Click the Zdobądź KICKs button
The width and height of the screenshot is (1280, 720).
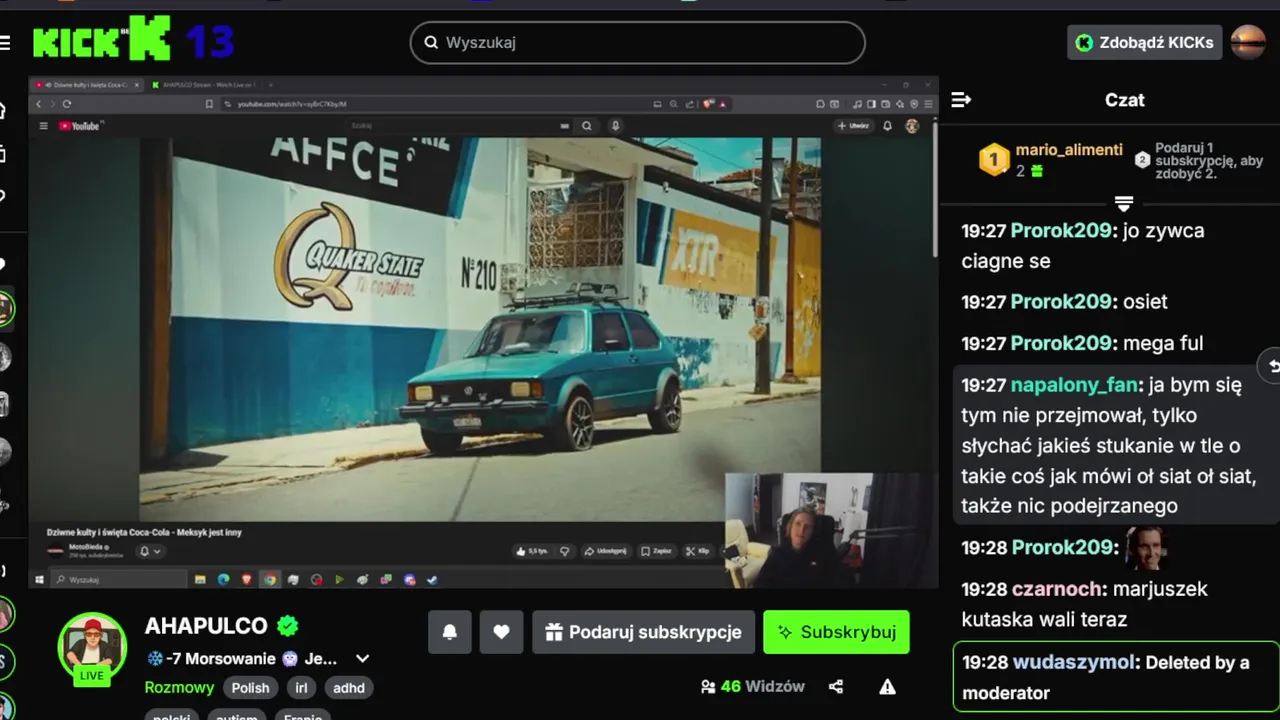click(1144, 43)
